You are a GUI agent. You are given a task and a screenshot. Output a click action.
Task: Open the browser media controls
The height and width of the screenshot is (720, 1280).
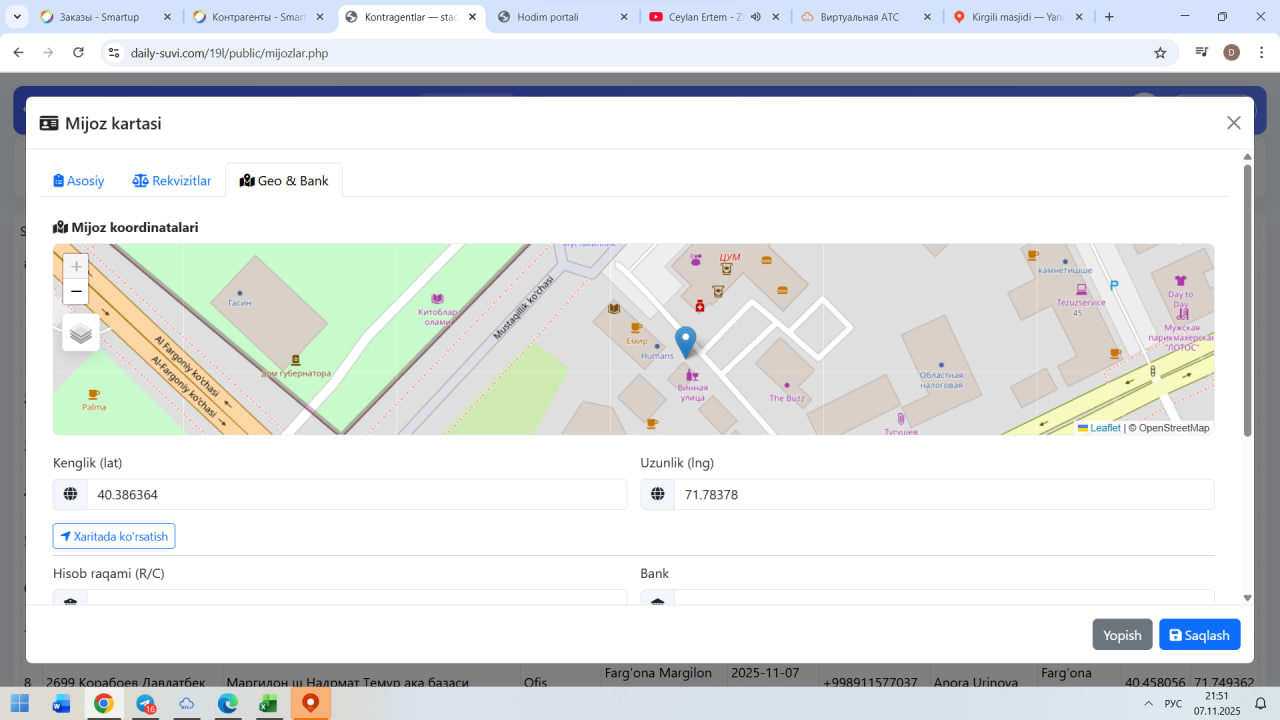click(1202, 53)
